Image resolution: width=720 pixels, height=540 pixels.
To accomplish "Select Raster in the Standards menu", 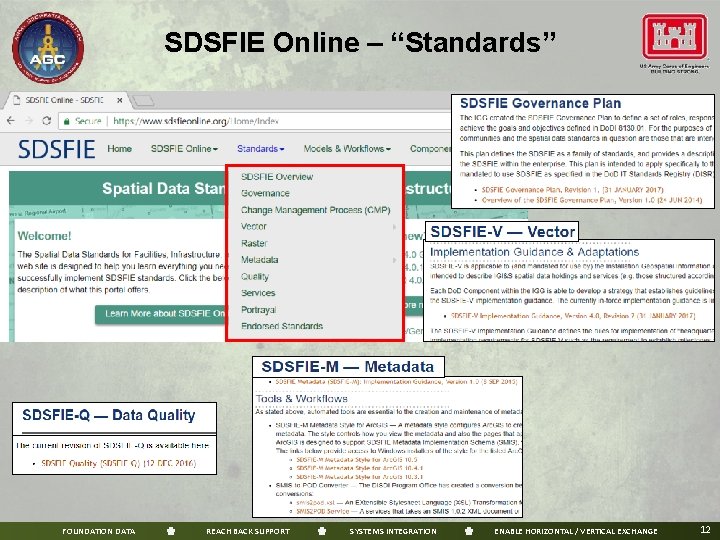I will [x=254, y=243].
